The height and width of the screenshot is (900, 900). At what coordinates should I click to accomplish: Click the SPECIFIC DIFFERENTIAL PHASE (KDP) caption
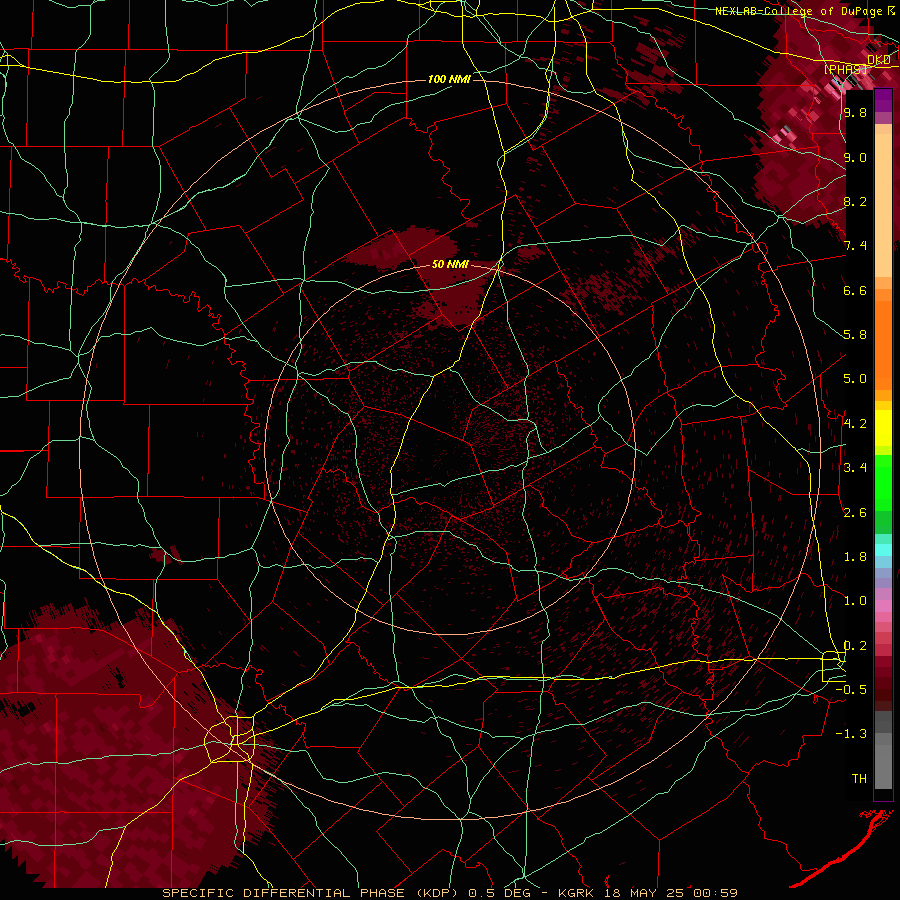tap(313, 893)
